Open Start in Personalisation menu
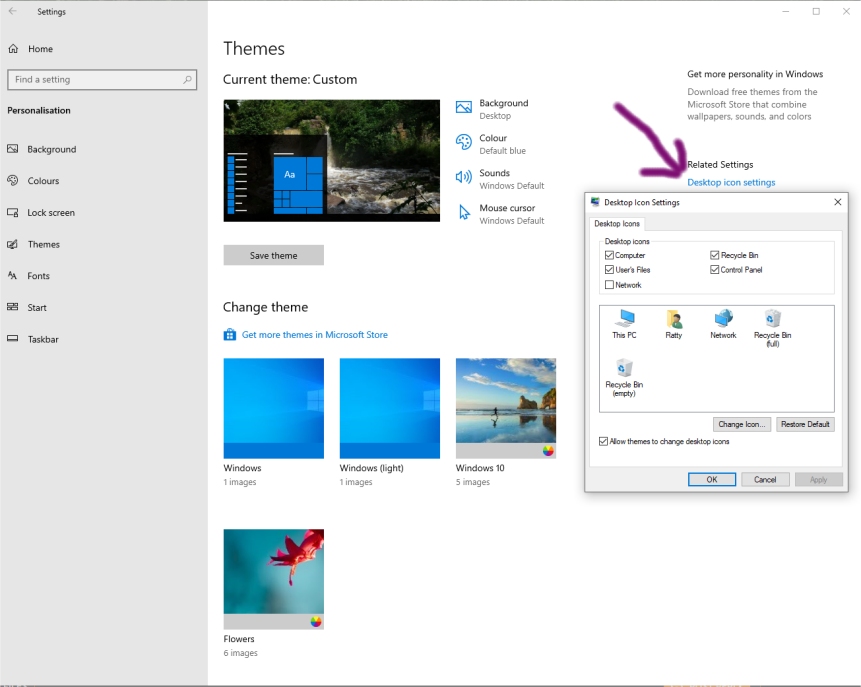861x687 pixels. tap(37, 308)
